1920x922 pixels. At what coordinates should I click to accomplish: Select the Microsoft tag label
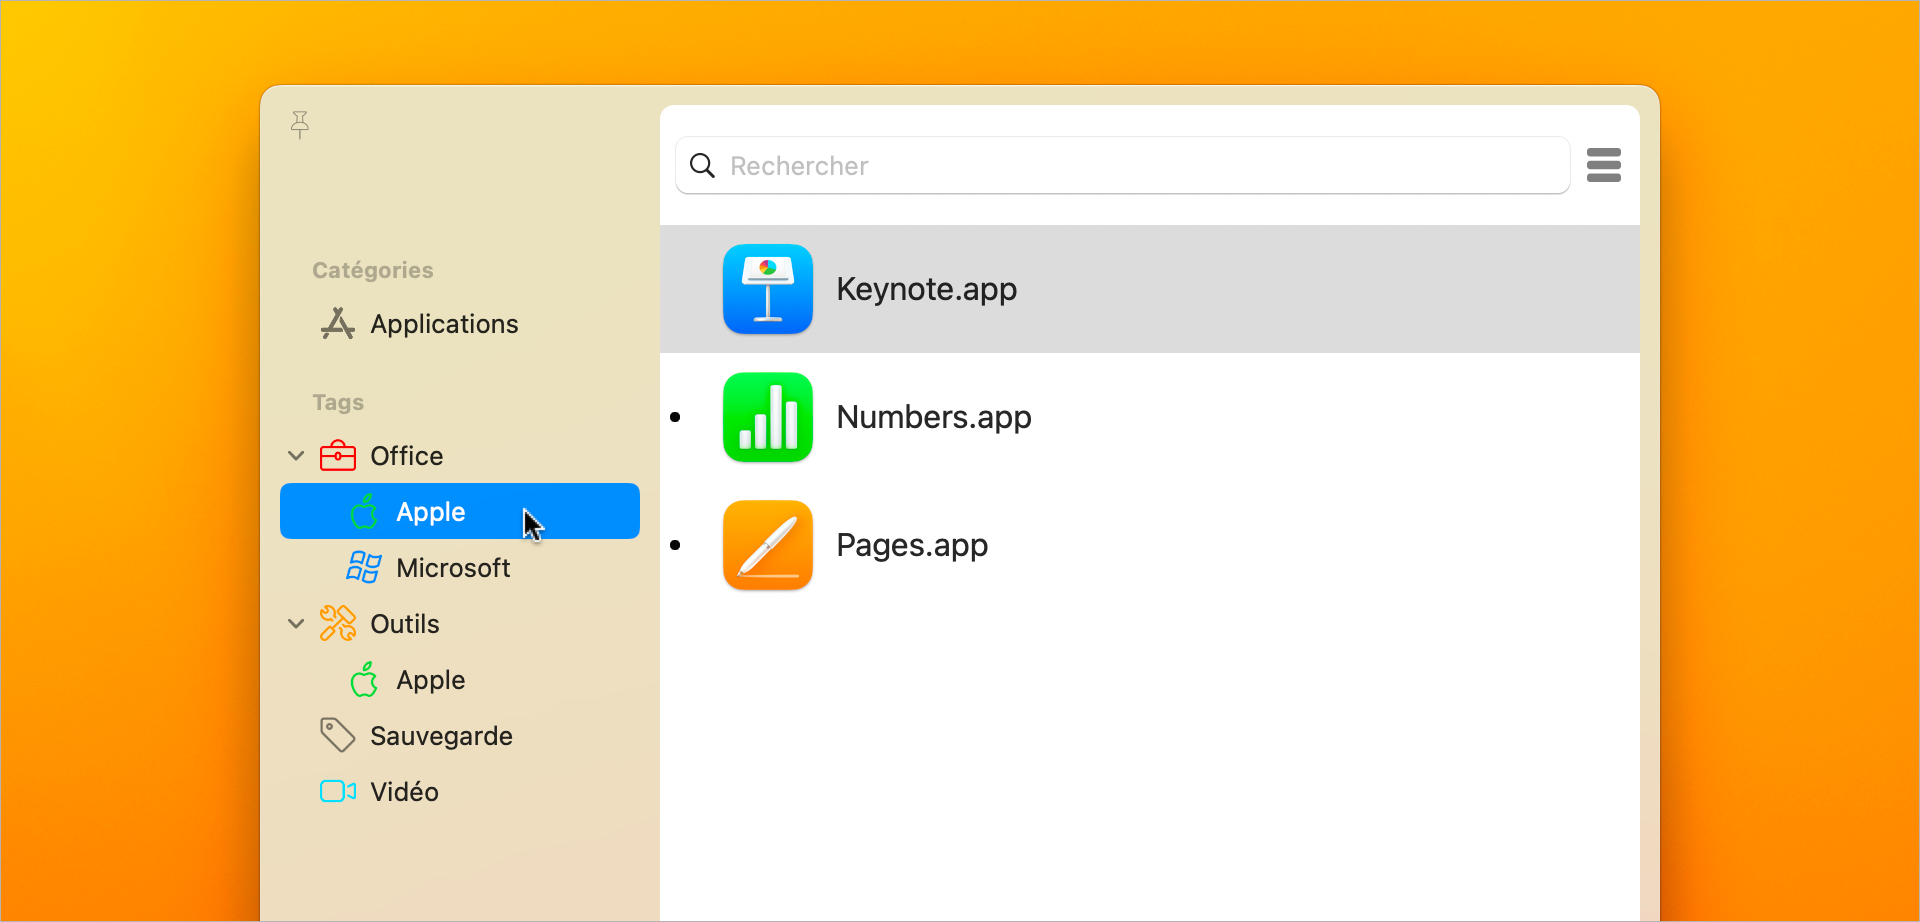coord(453,568)
